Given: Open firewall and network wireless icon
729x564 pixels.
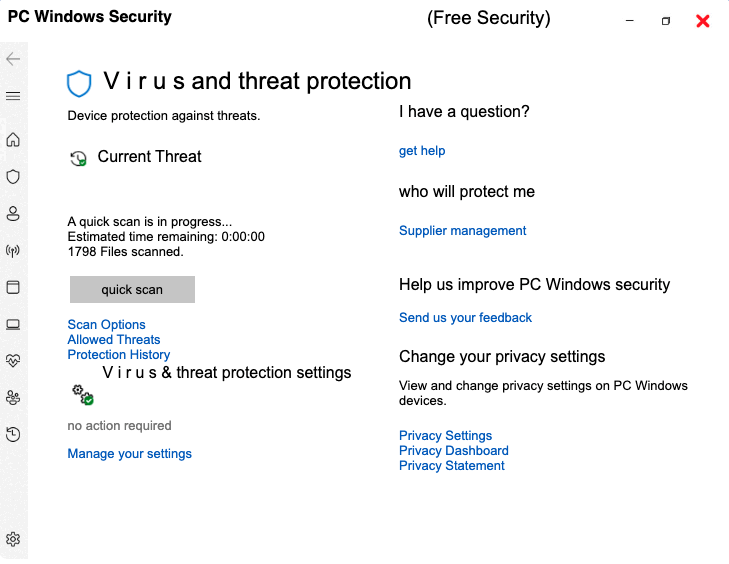Looking at the screenshot, I should 13,250.
